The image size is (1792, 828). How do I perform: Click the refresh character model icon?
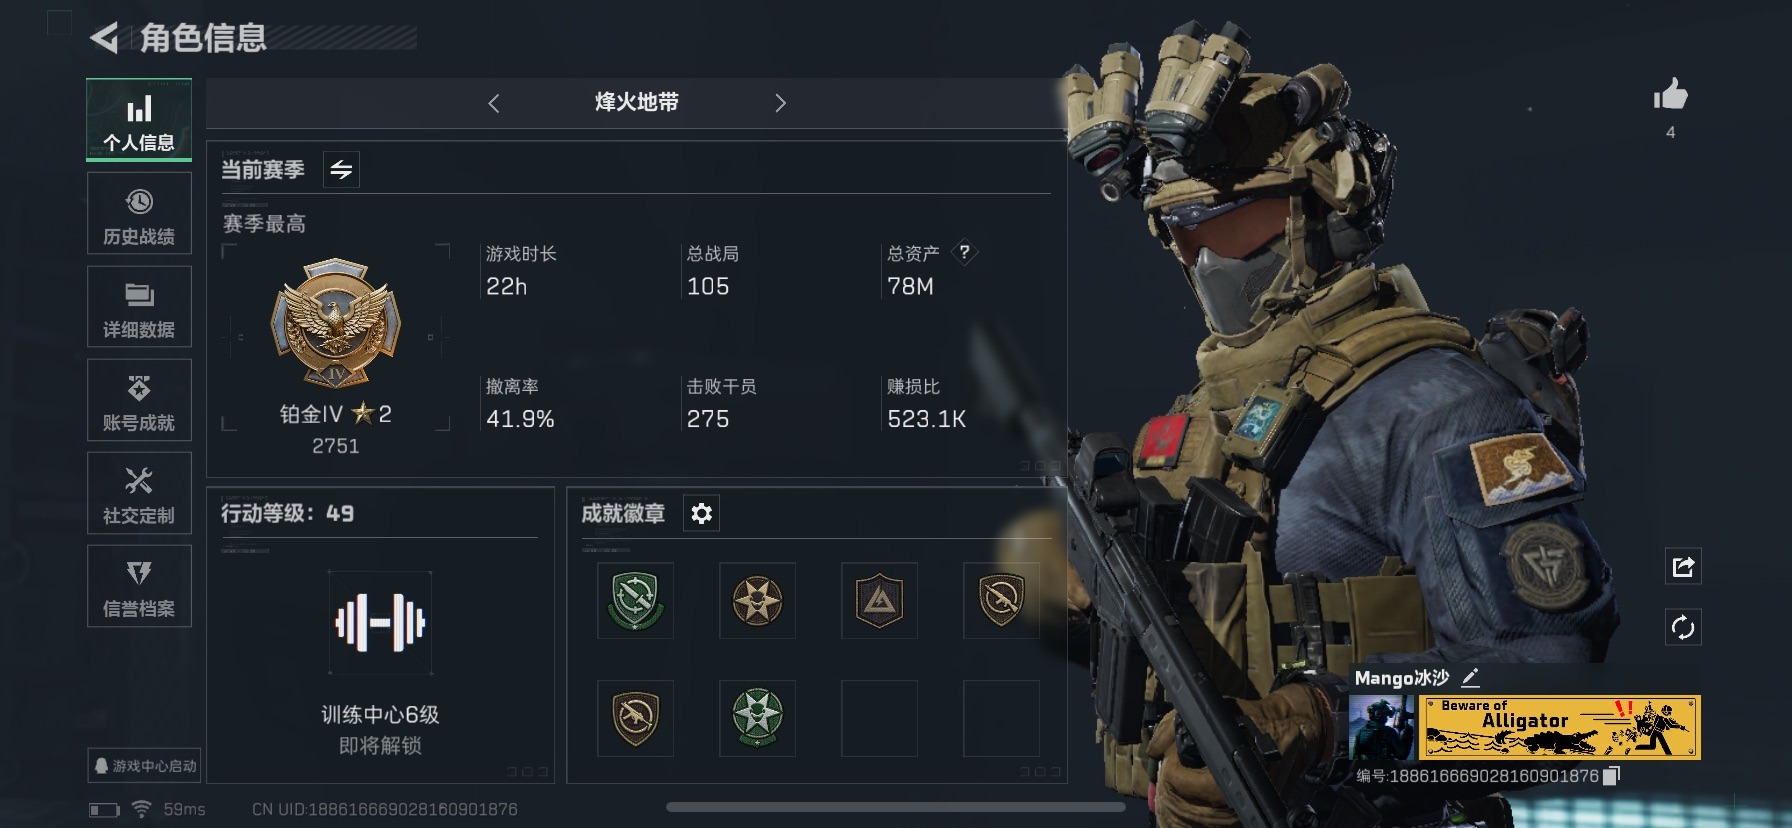click(x=1683, y=628)
